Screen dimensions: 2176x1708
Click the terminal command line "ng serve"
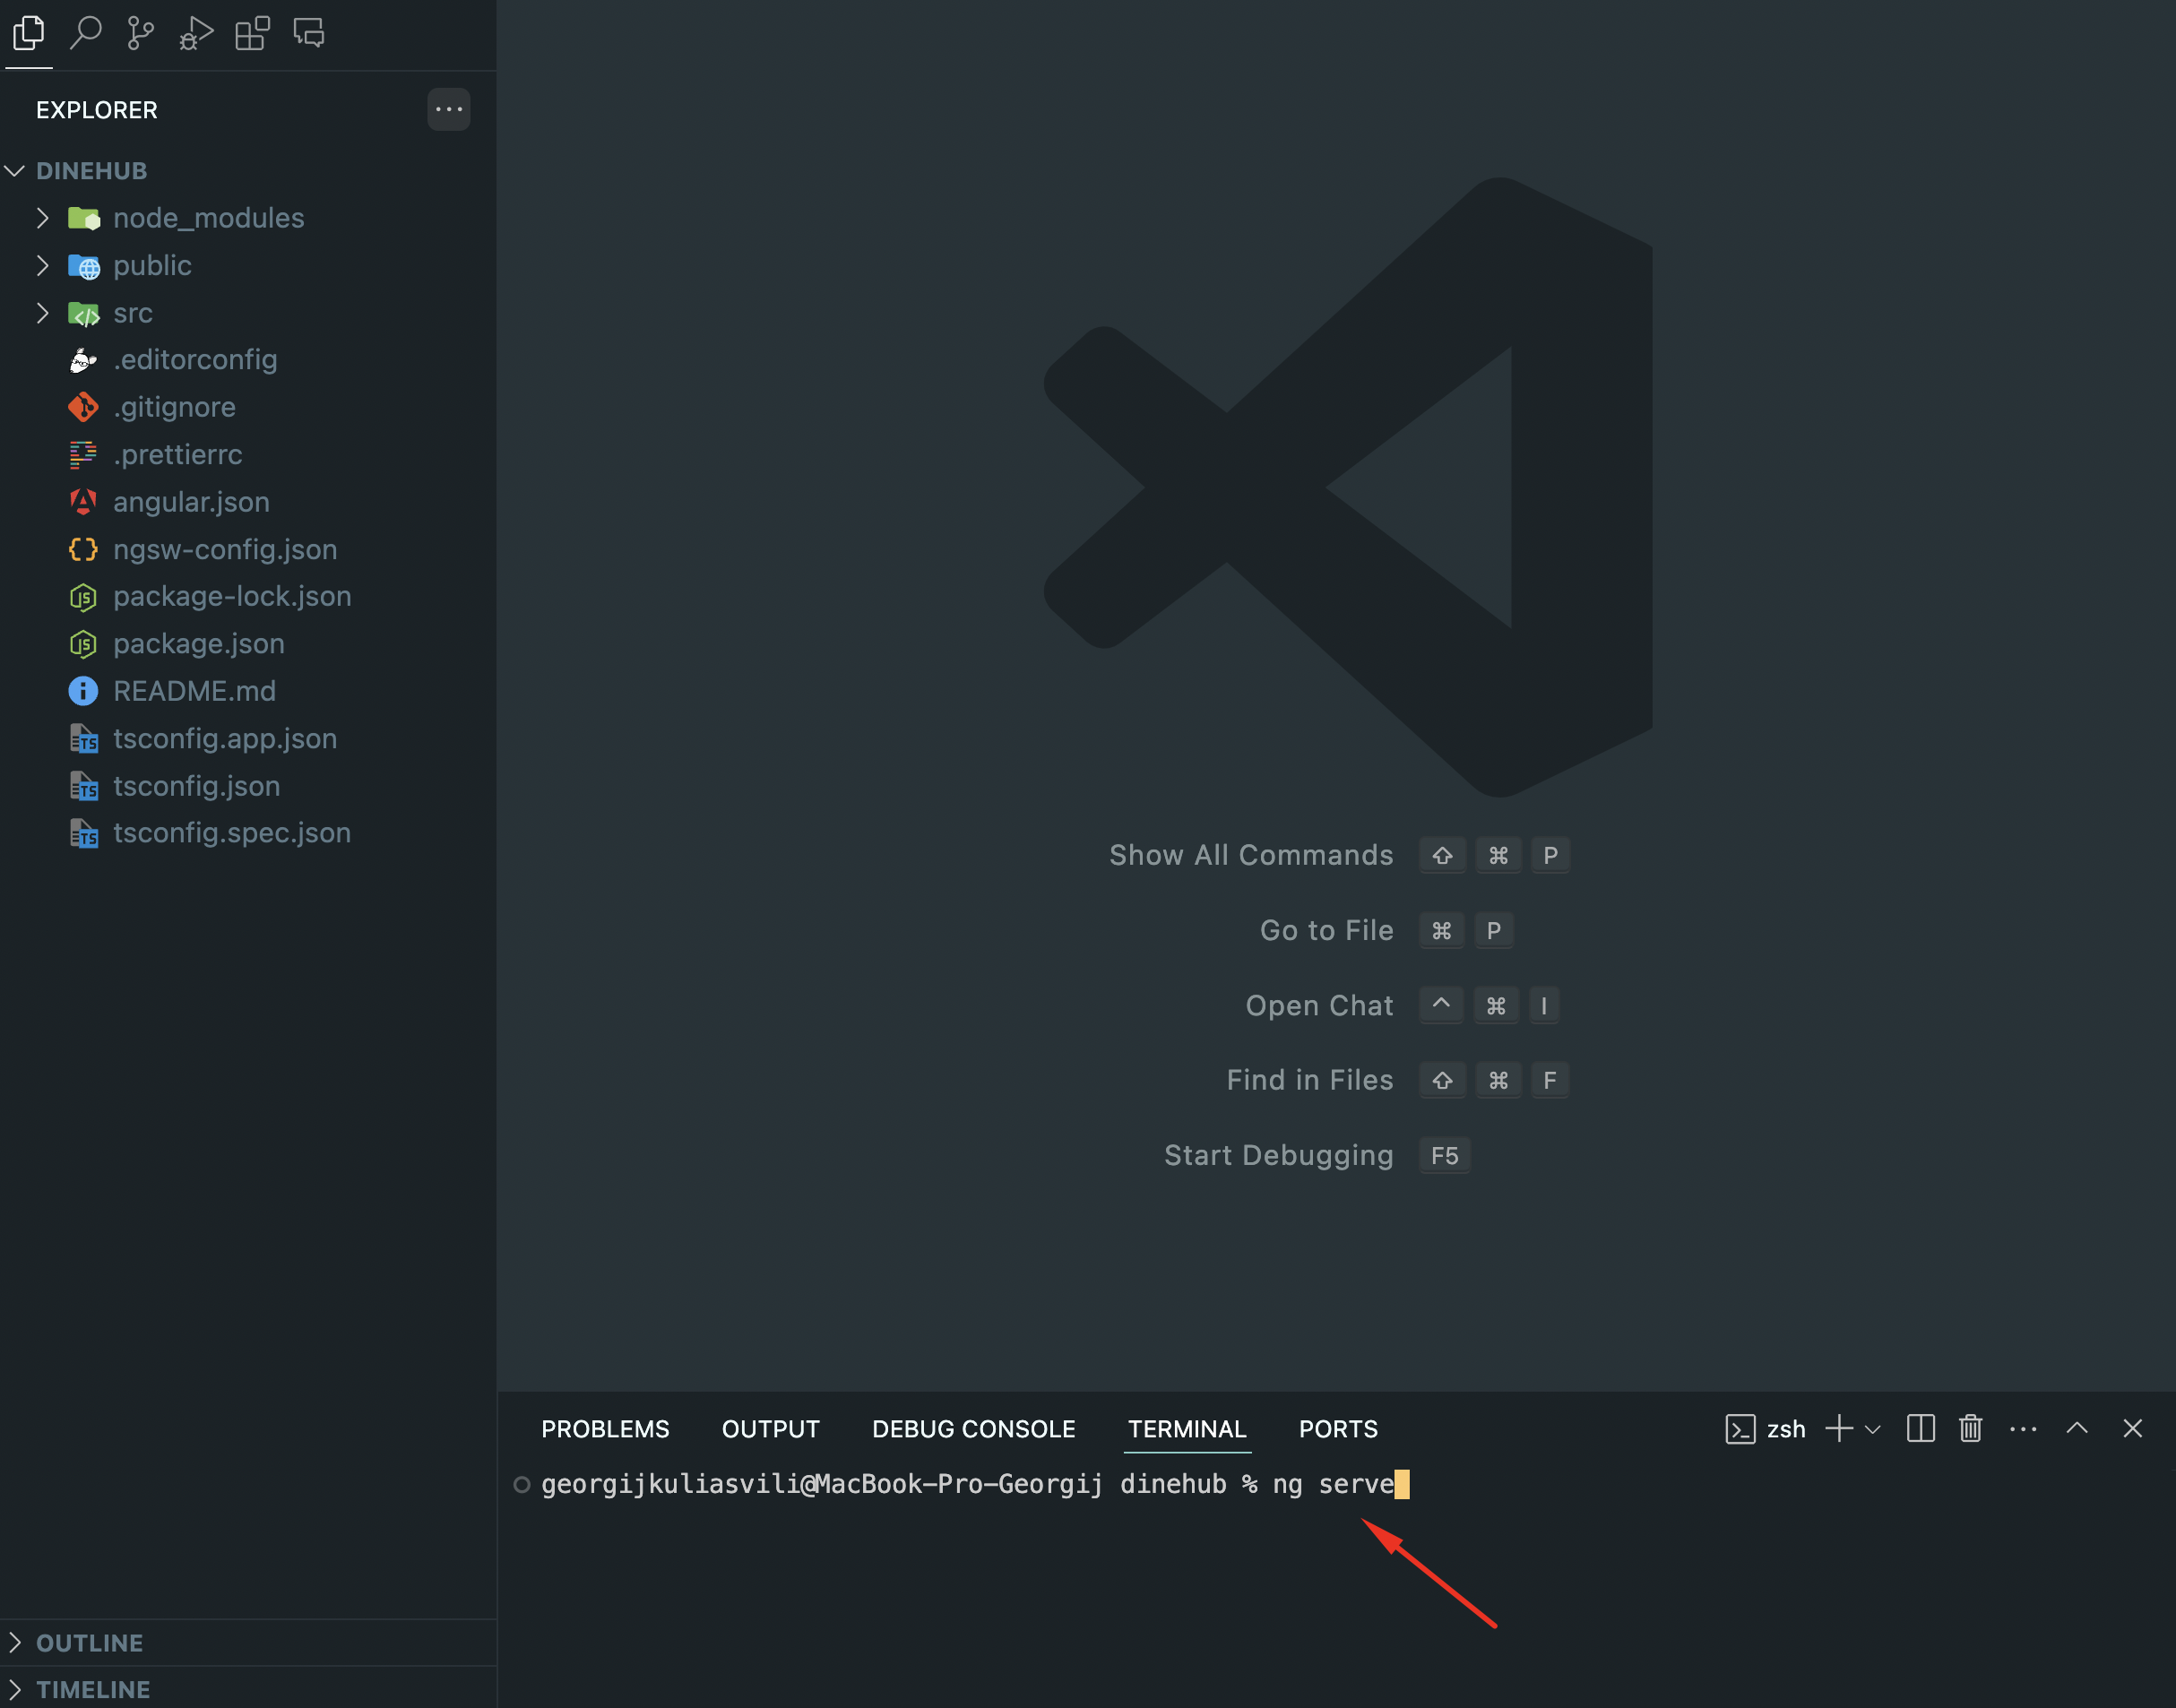tap(1334, 1484)
